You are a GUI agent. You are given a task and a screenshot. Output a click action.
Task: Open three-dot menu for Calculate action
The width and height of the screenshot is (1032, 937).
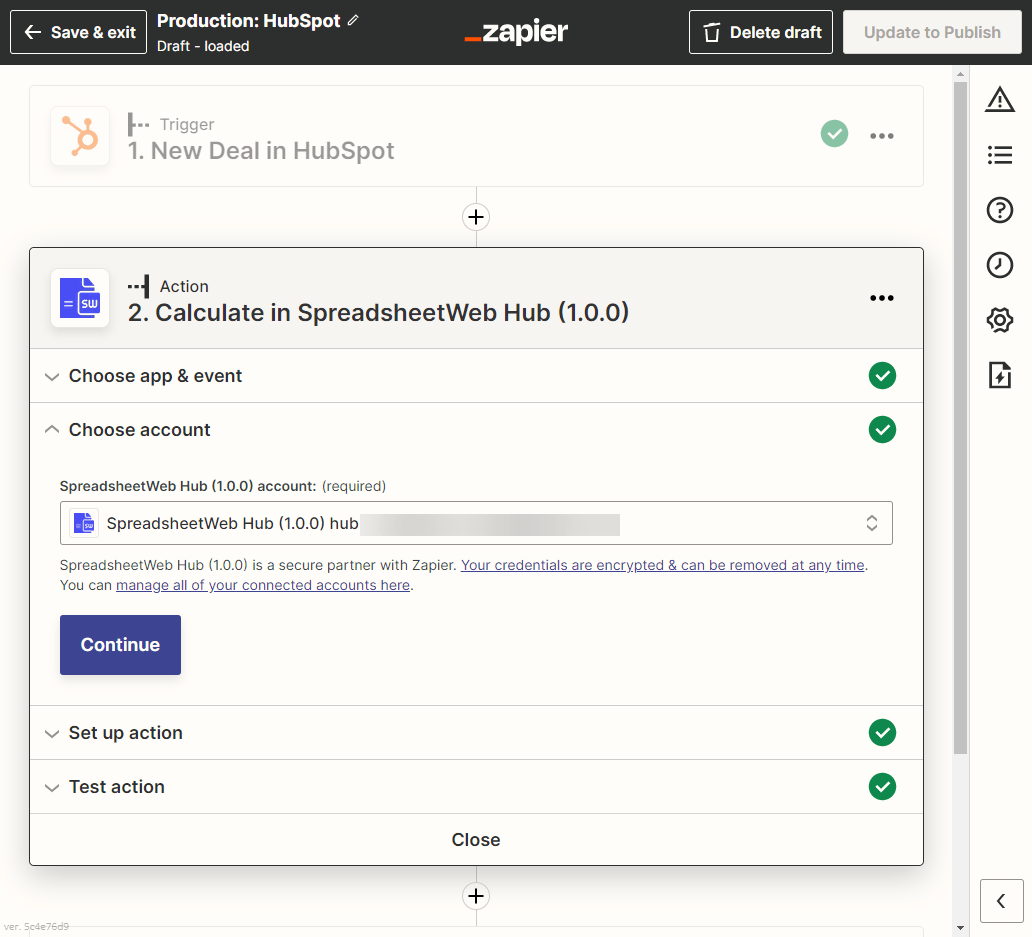(881, 298)
